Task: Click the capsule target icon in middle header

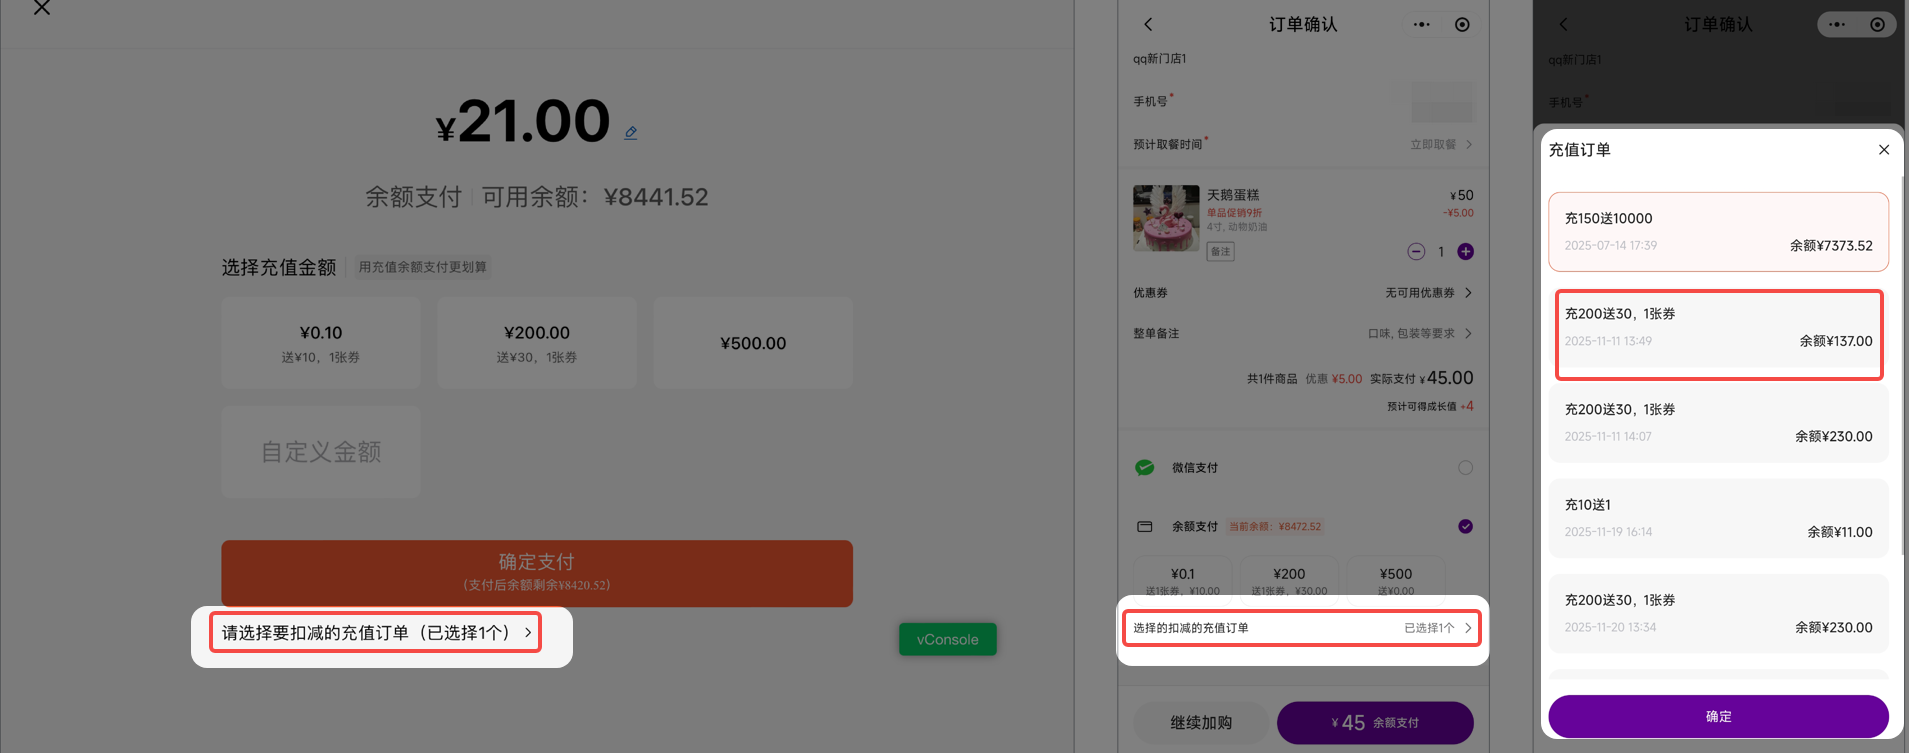Action: tap(1462, 24)
